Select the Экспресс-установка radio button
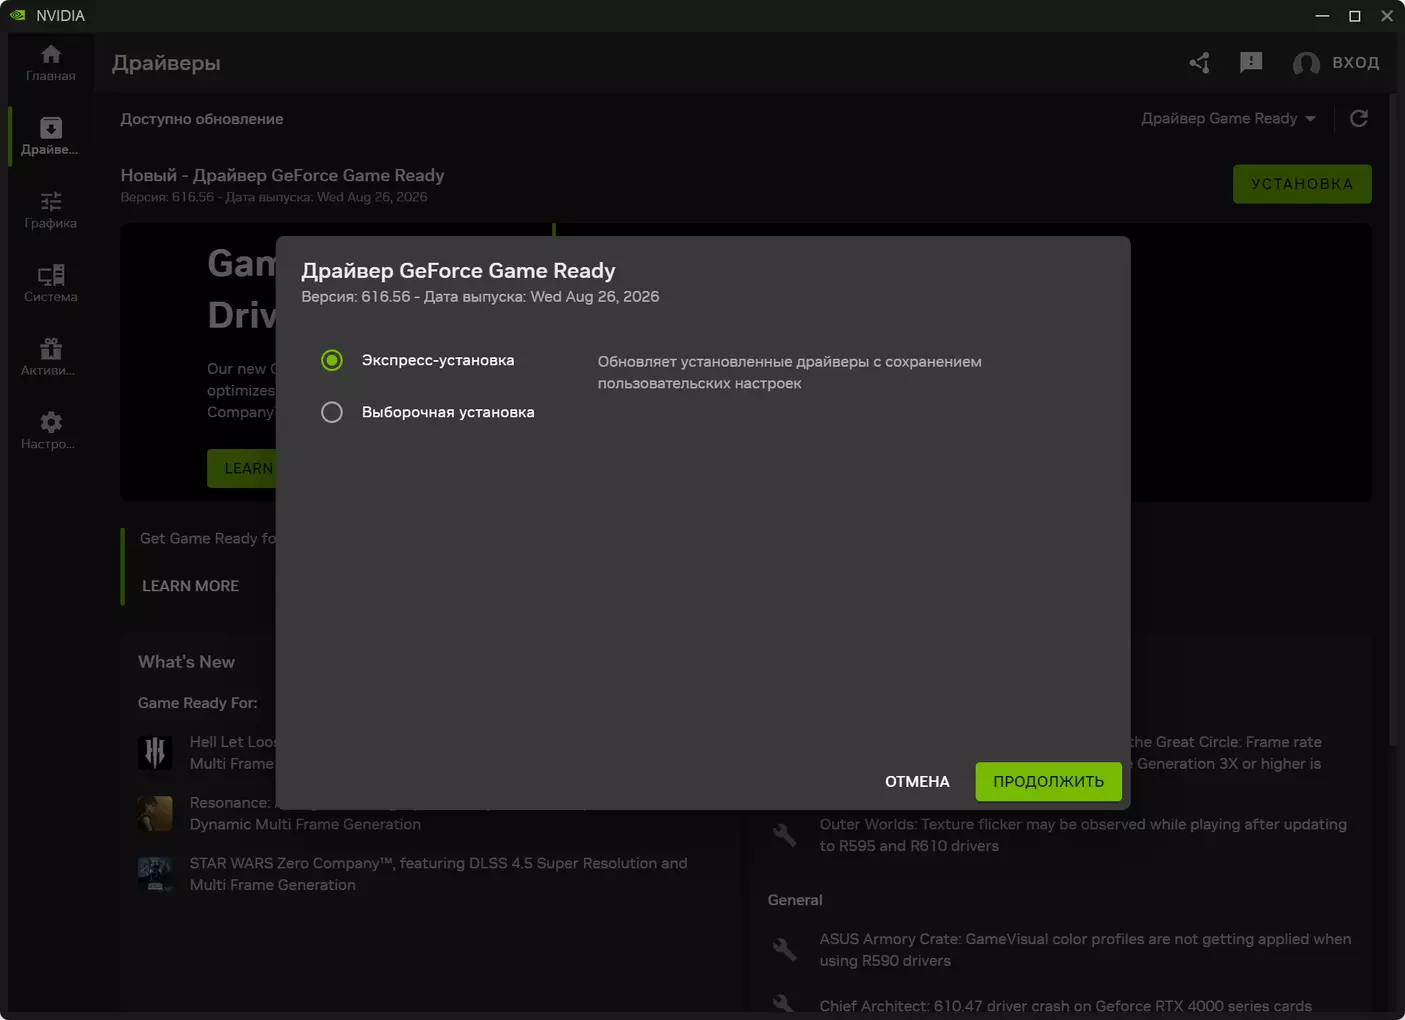Image resolution: width=1405 pixels, height=1020 pixels. 332,360
